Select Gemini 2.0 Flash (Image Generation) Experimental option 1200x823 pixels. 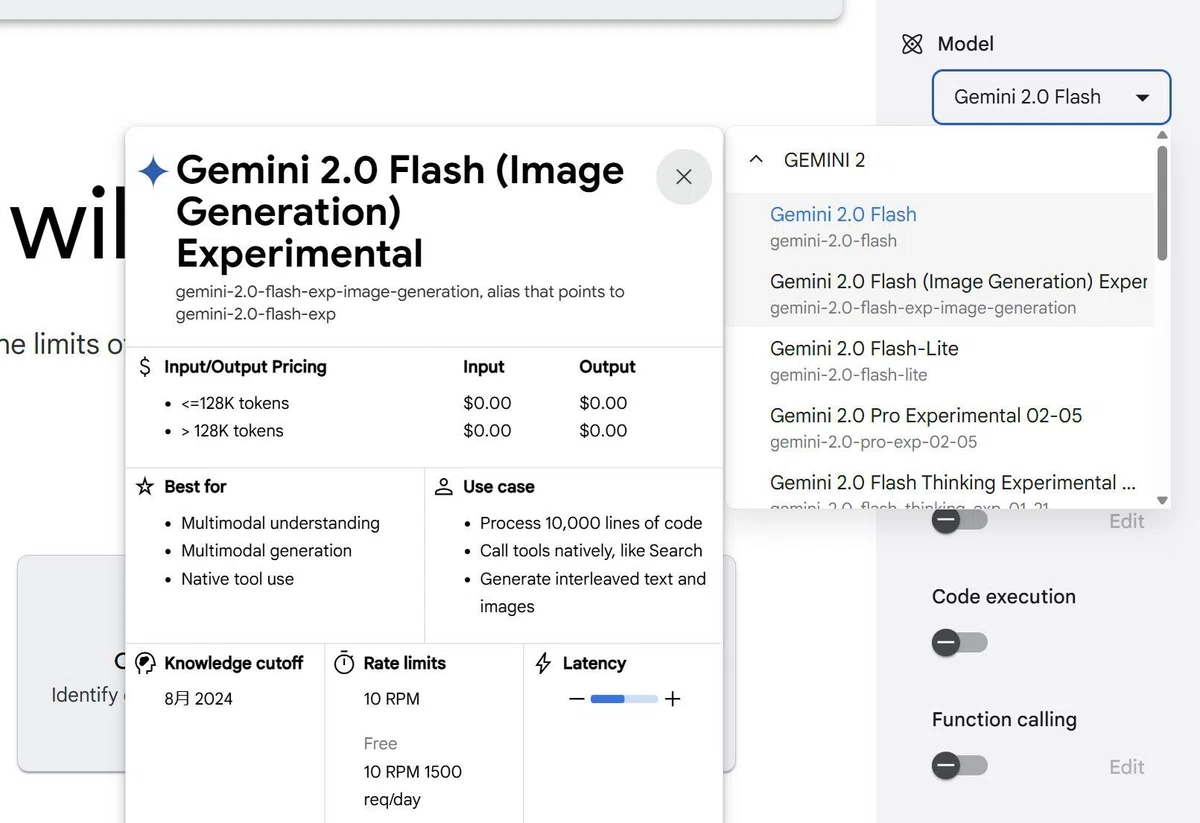click(x=940, y=293)
